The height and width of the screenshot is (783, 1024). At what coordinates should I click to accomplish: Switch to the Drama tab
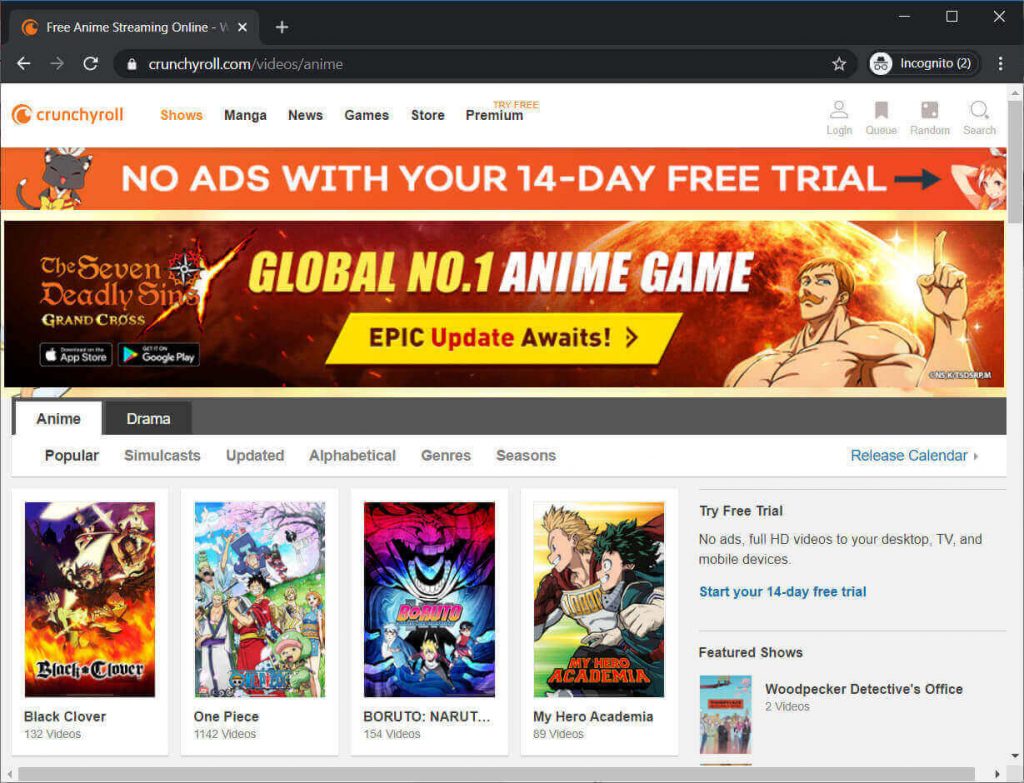(x=148, y=419)
